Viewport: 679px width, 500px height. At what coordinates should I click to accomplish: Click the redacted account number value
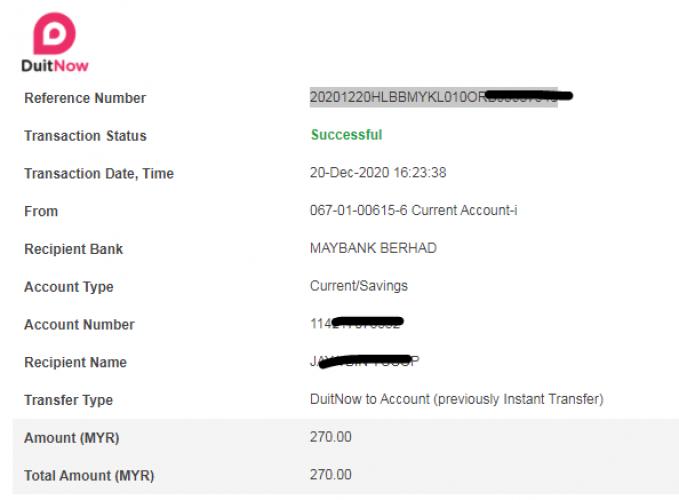[357, 323]
